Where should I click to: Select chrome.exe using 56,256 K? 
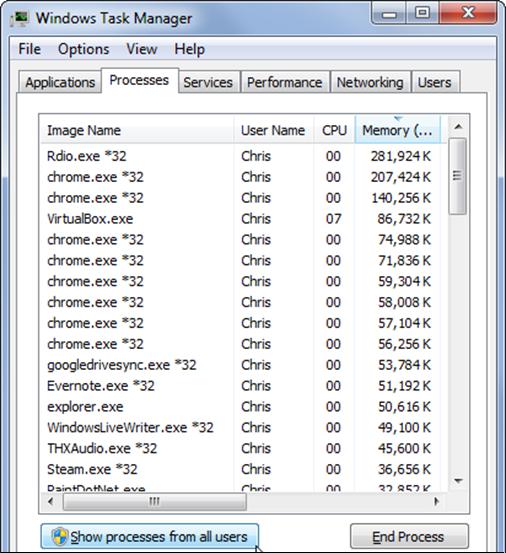[240, 344]
